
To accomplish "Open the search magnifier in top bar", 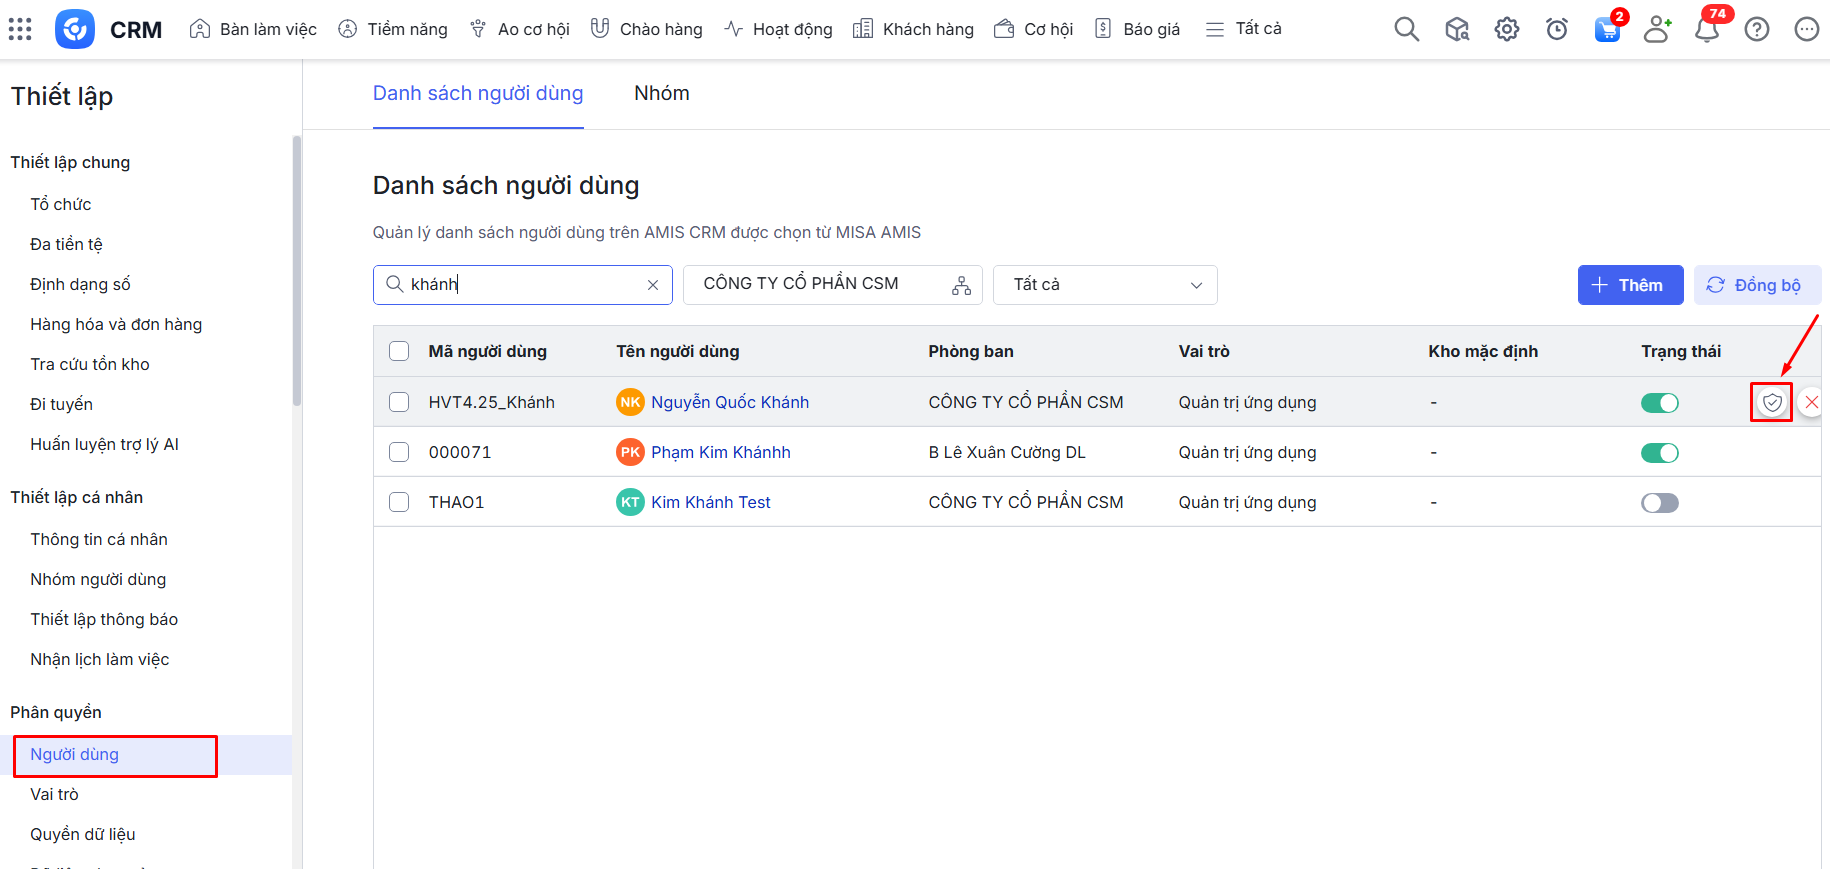I will coord(1406,29).
